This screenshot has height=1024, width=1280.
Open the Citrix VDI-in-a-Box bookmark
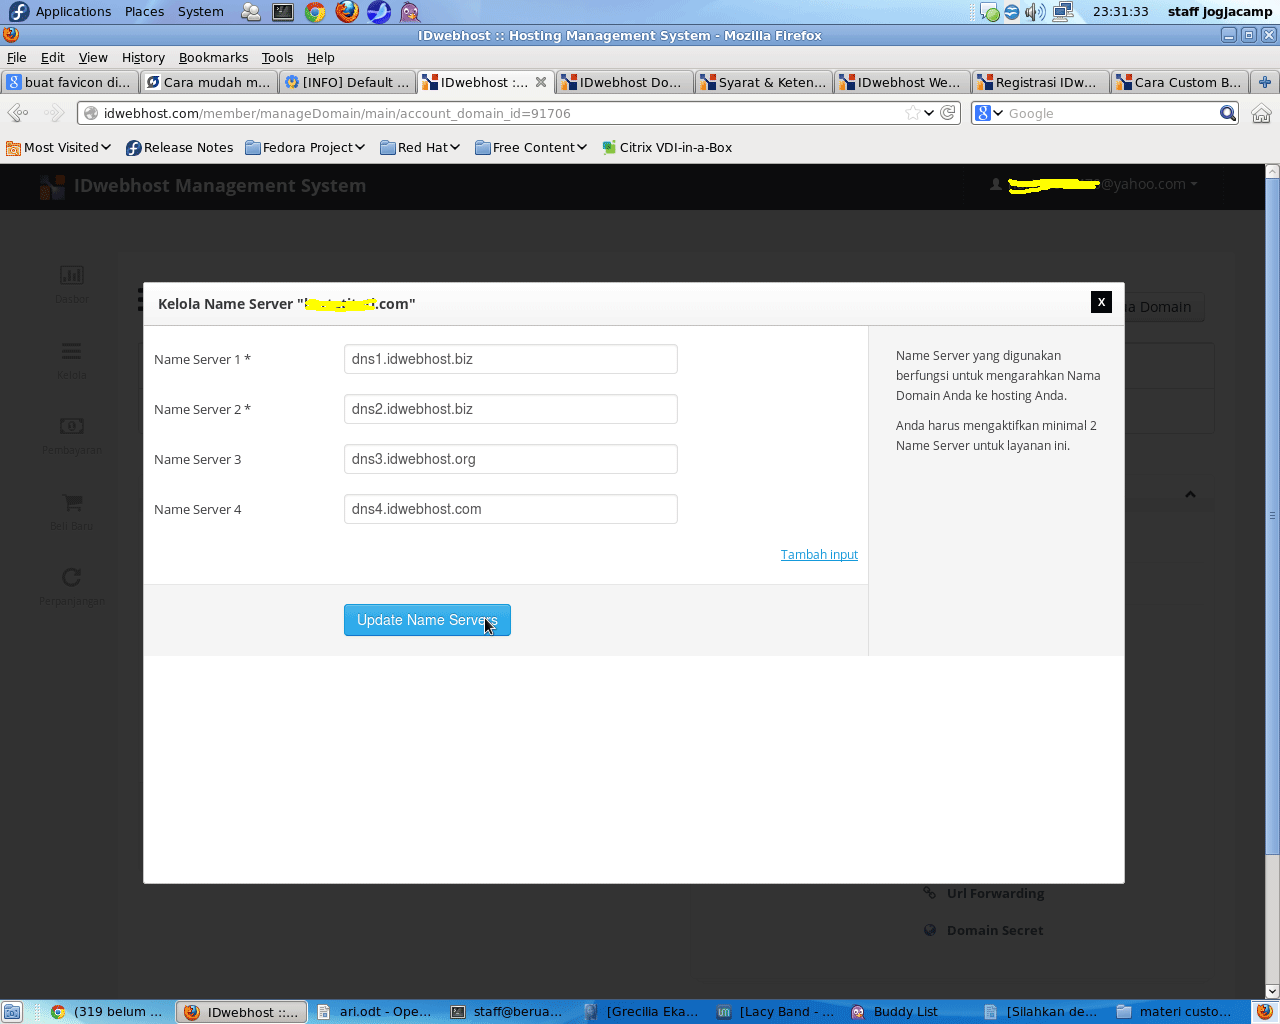pos(667,147)
